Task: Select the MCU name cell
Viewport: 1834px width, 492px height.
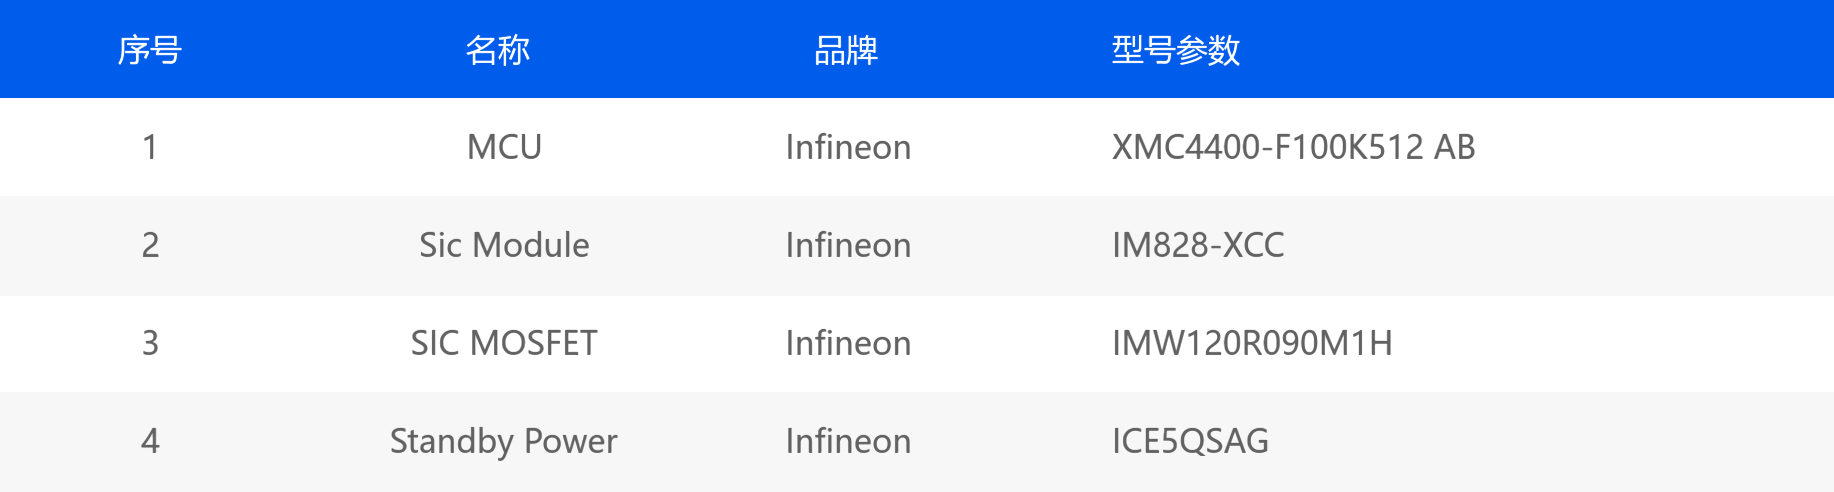Action: coord(504,147)
